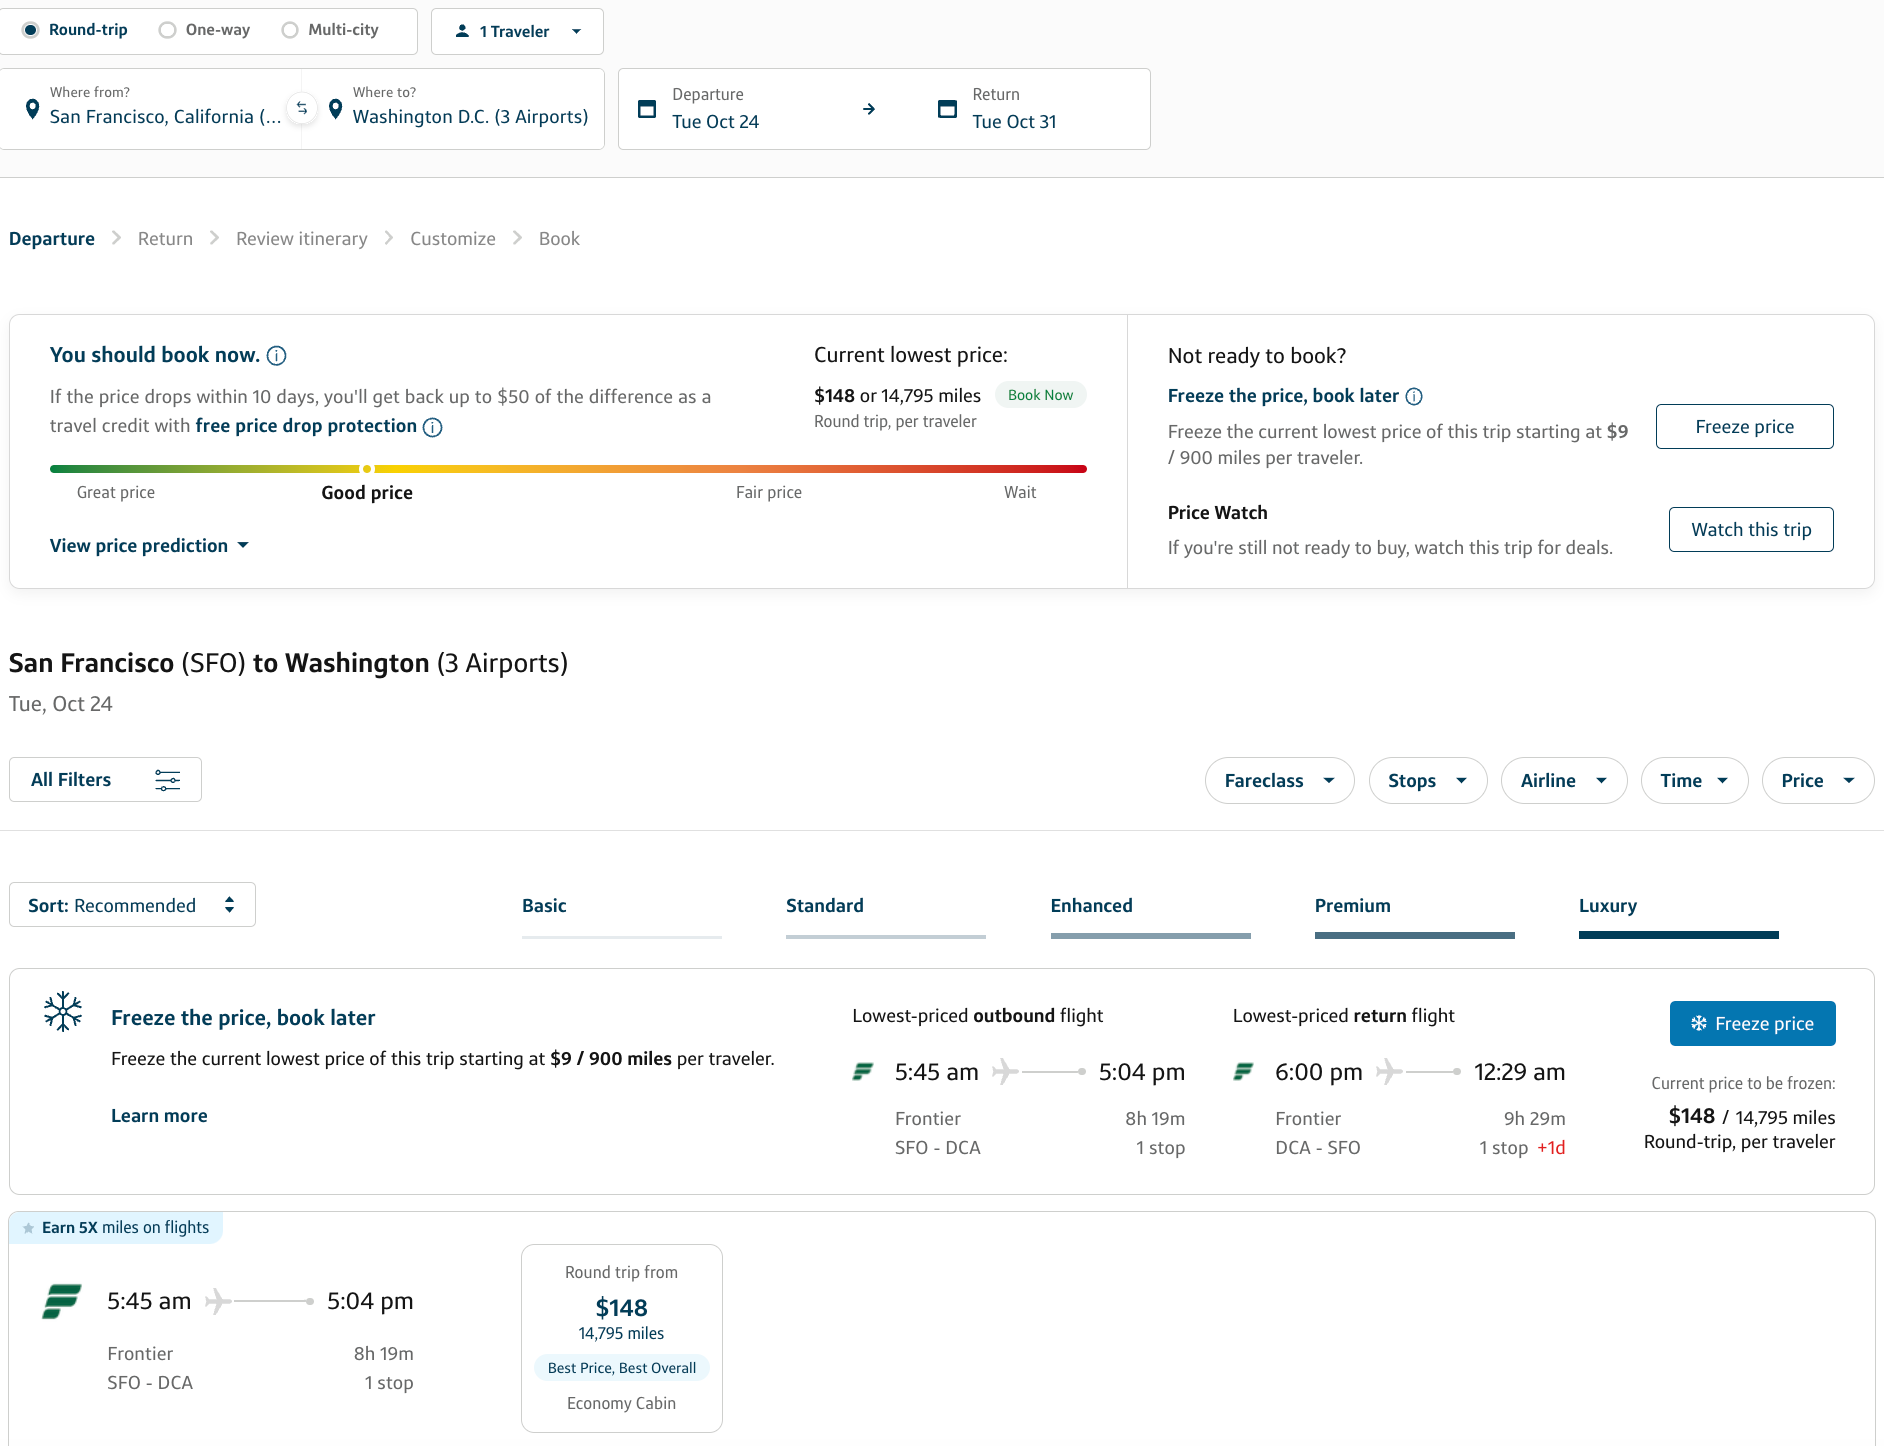Open the 1 Traveler dropdown
The width and height of the screenshot is (1884, 1446).
(516, 31)
